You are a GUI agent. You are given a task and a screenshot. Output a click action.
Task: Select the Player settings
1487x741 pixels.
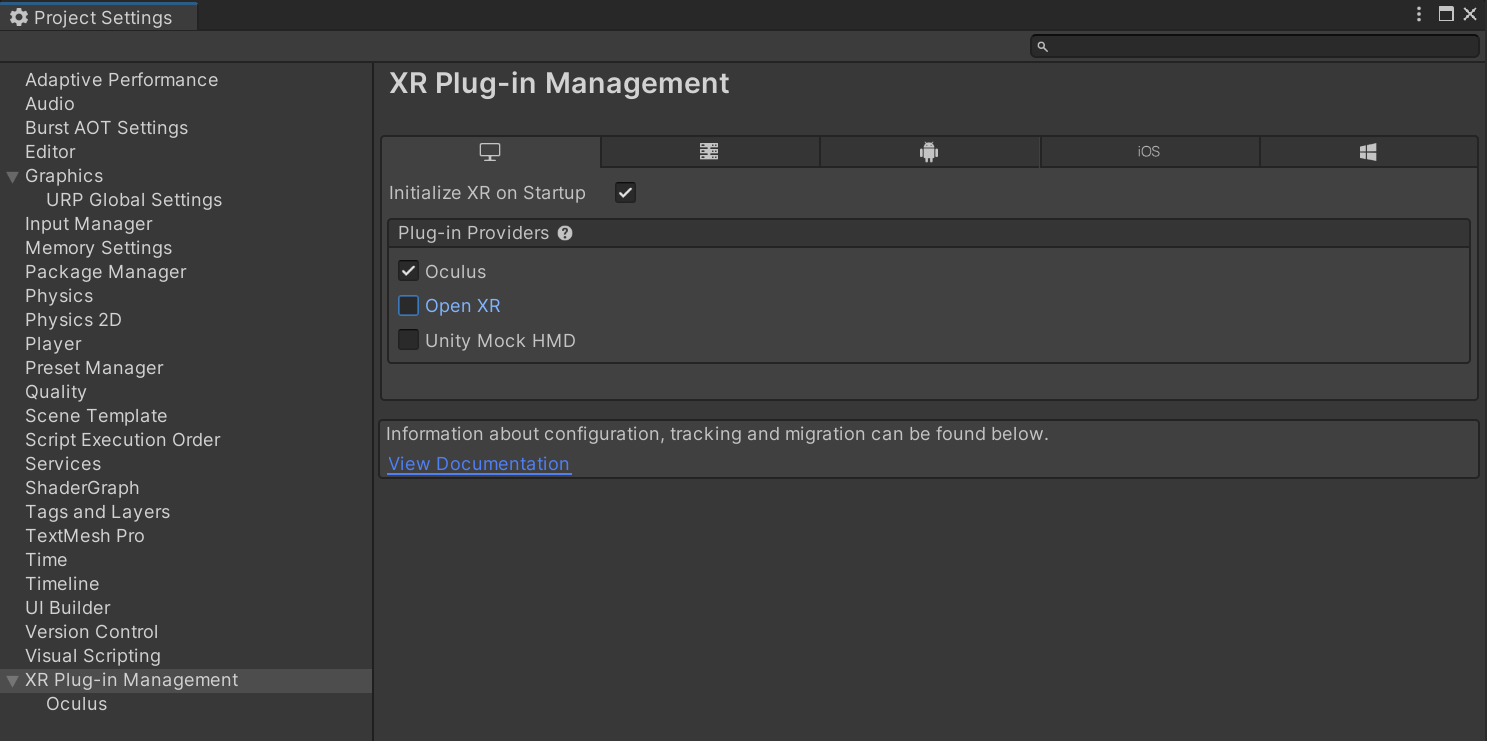click(x=53, y=344)
